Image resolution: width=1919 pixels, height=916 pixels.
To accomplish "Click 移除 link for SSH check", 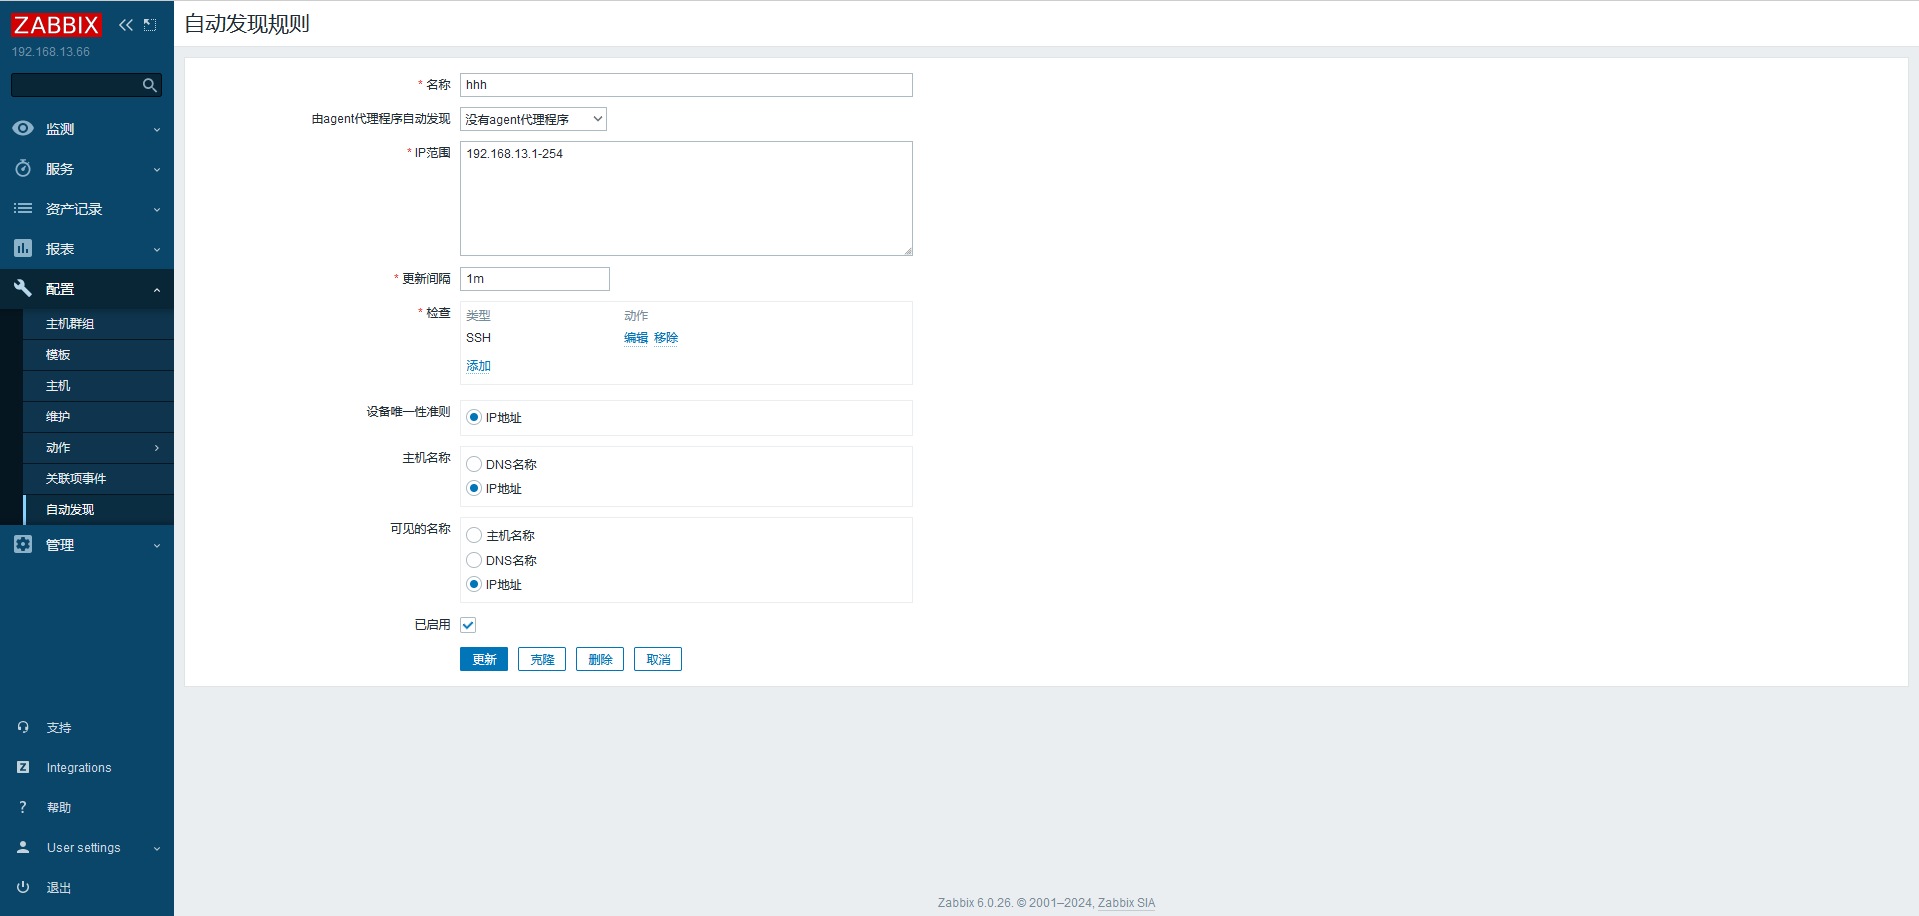I will [x=666, y=338].
